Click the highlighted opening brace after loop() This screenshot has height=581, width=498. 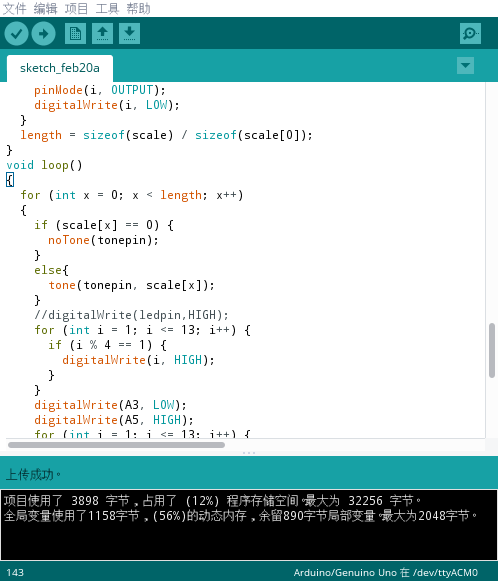10,180
